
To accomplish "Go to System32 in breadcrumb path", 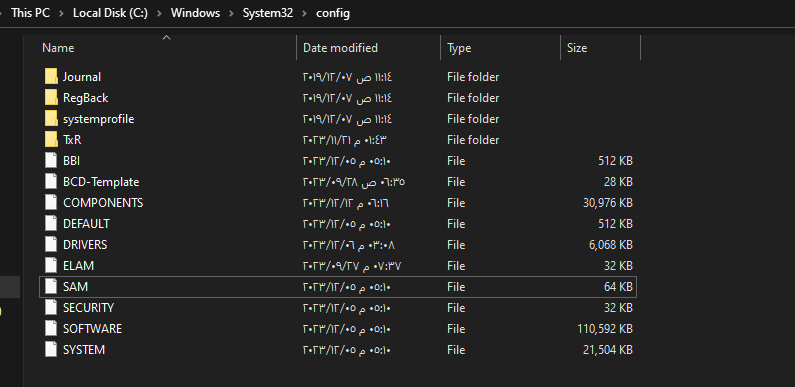I will 268,13.
